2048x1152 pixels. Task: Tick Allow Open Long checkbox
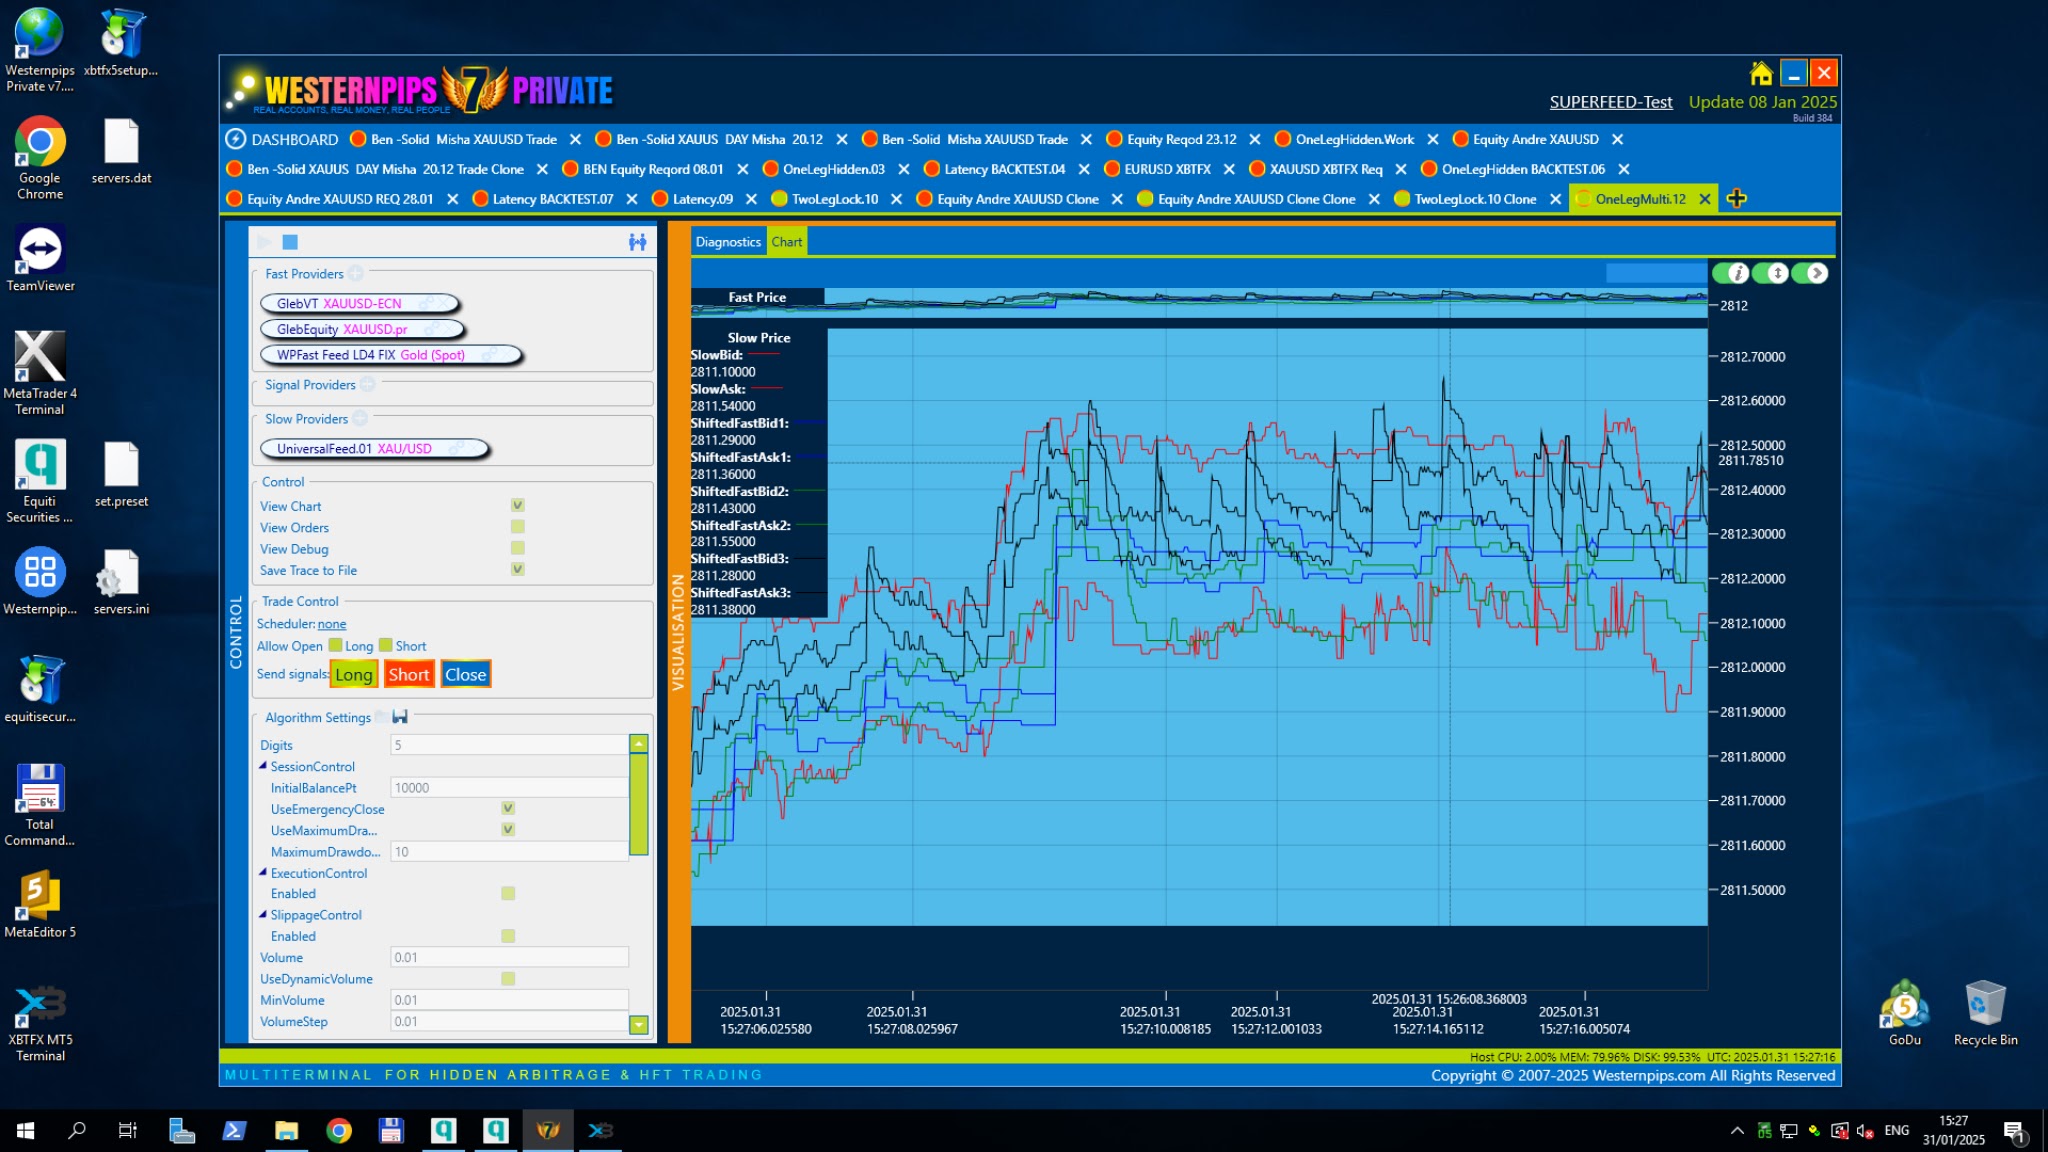tap(336, 646)
